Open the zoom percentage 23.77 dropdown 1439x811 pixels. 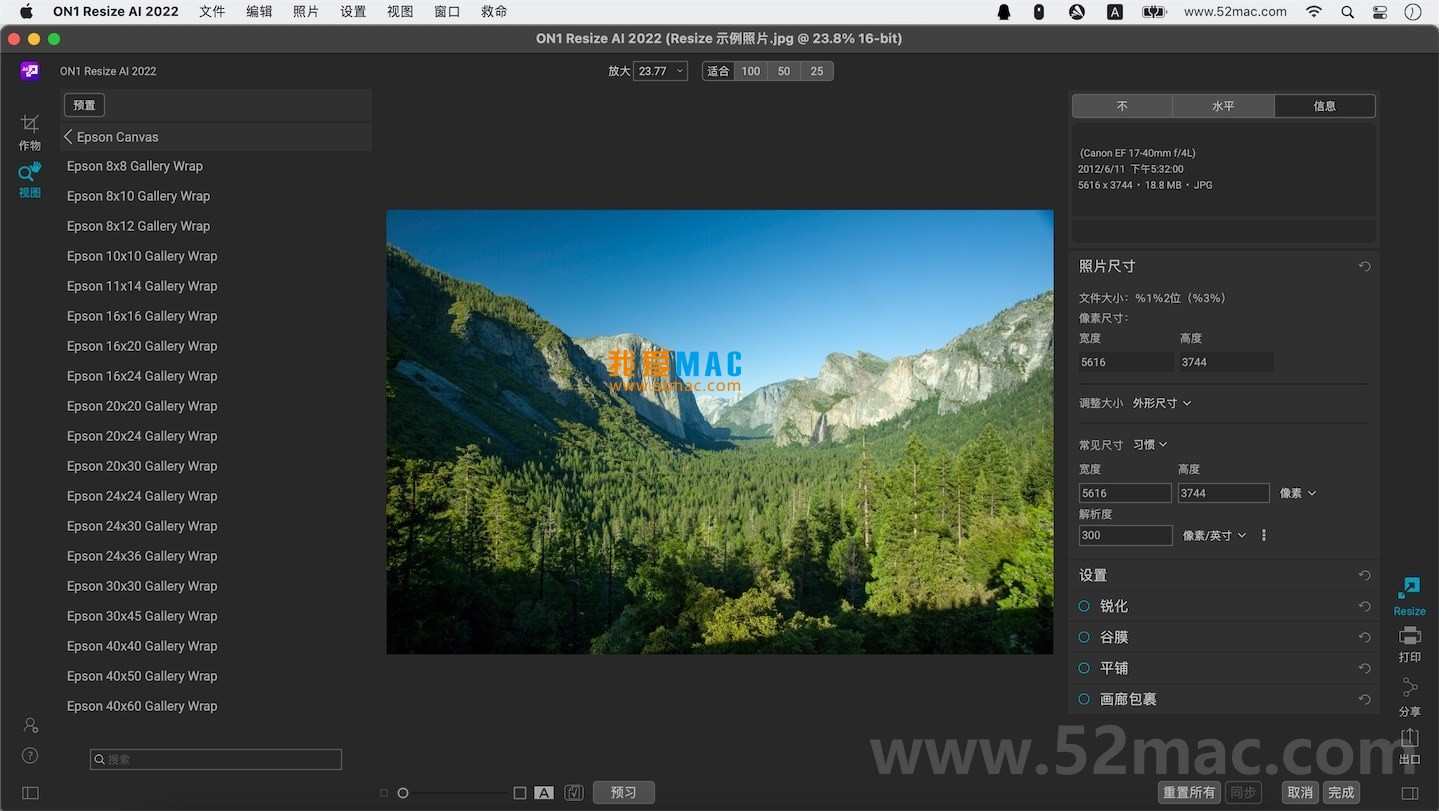click(x=661, y=71)
